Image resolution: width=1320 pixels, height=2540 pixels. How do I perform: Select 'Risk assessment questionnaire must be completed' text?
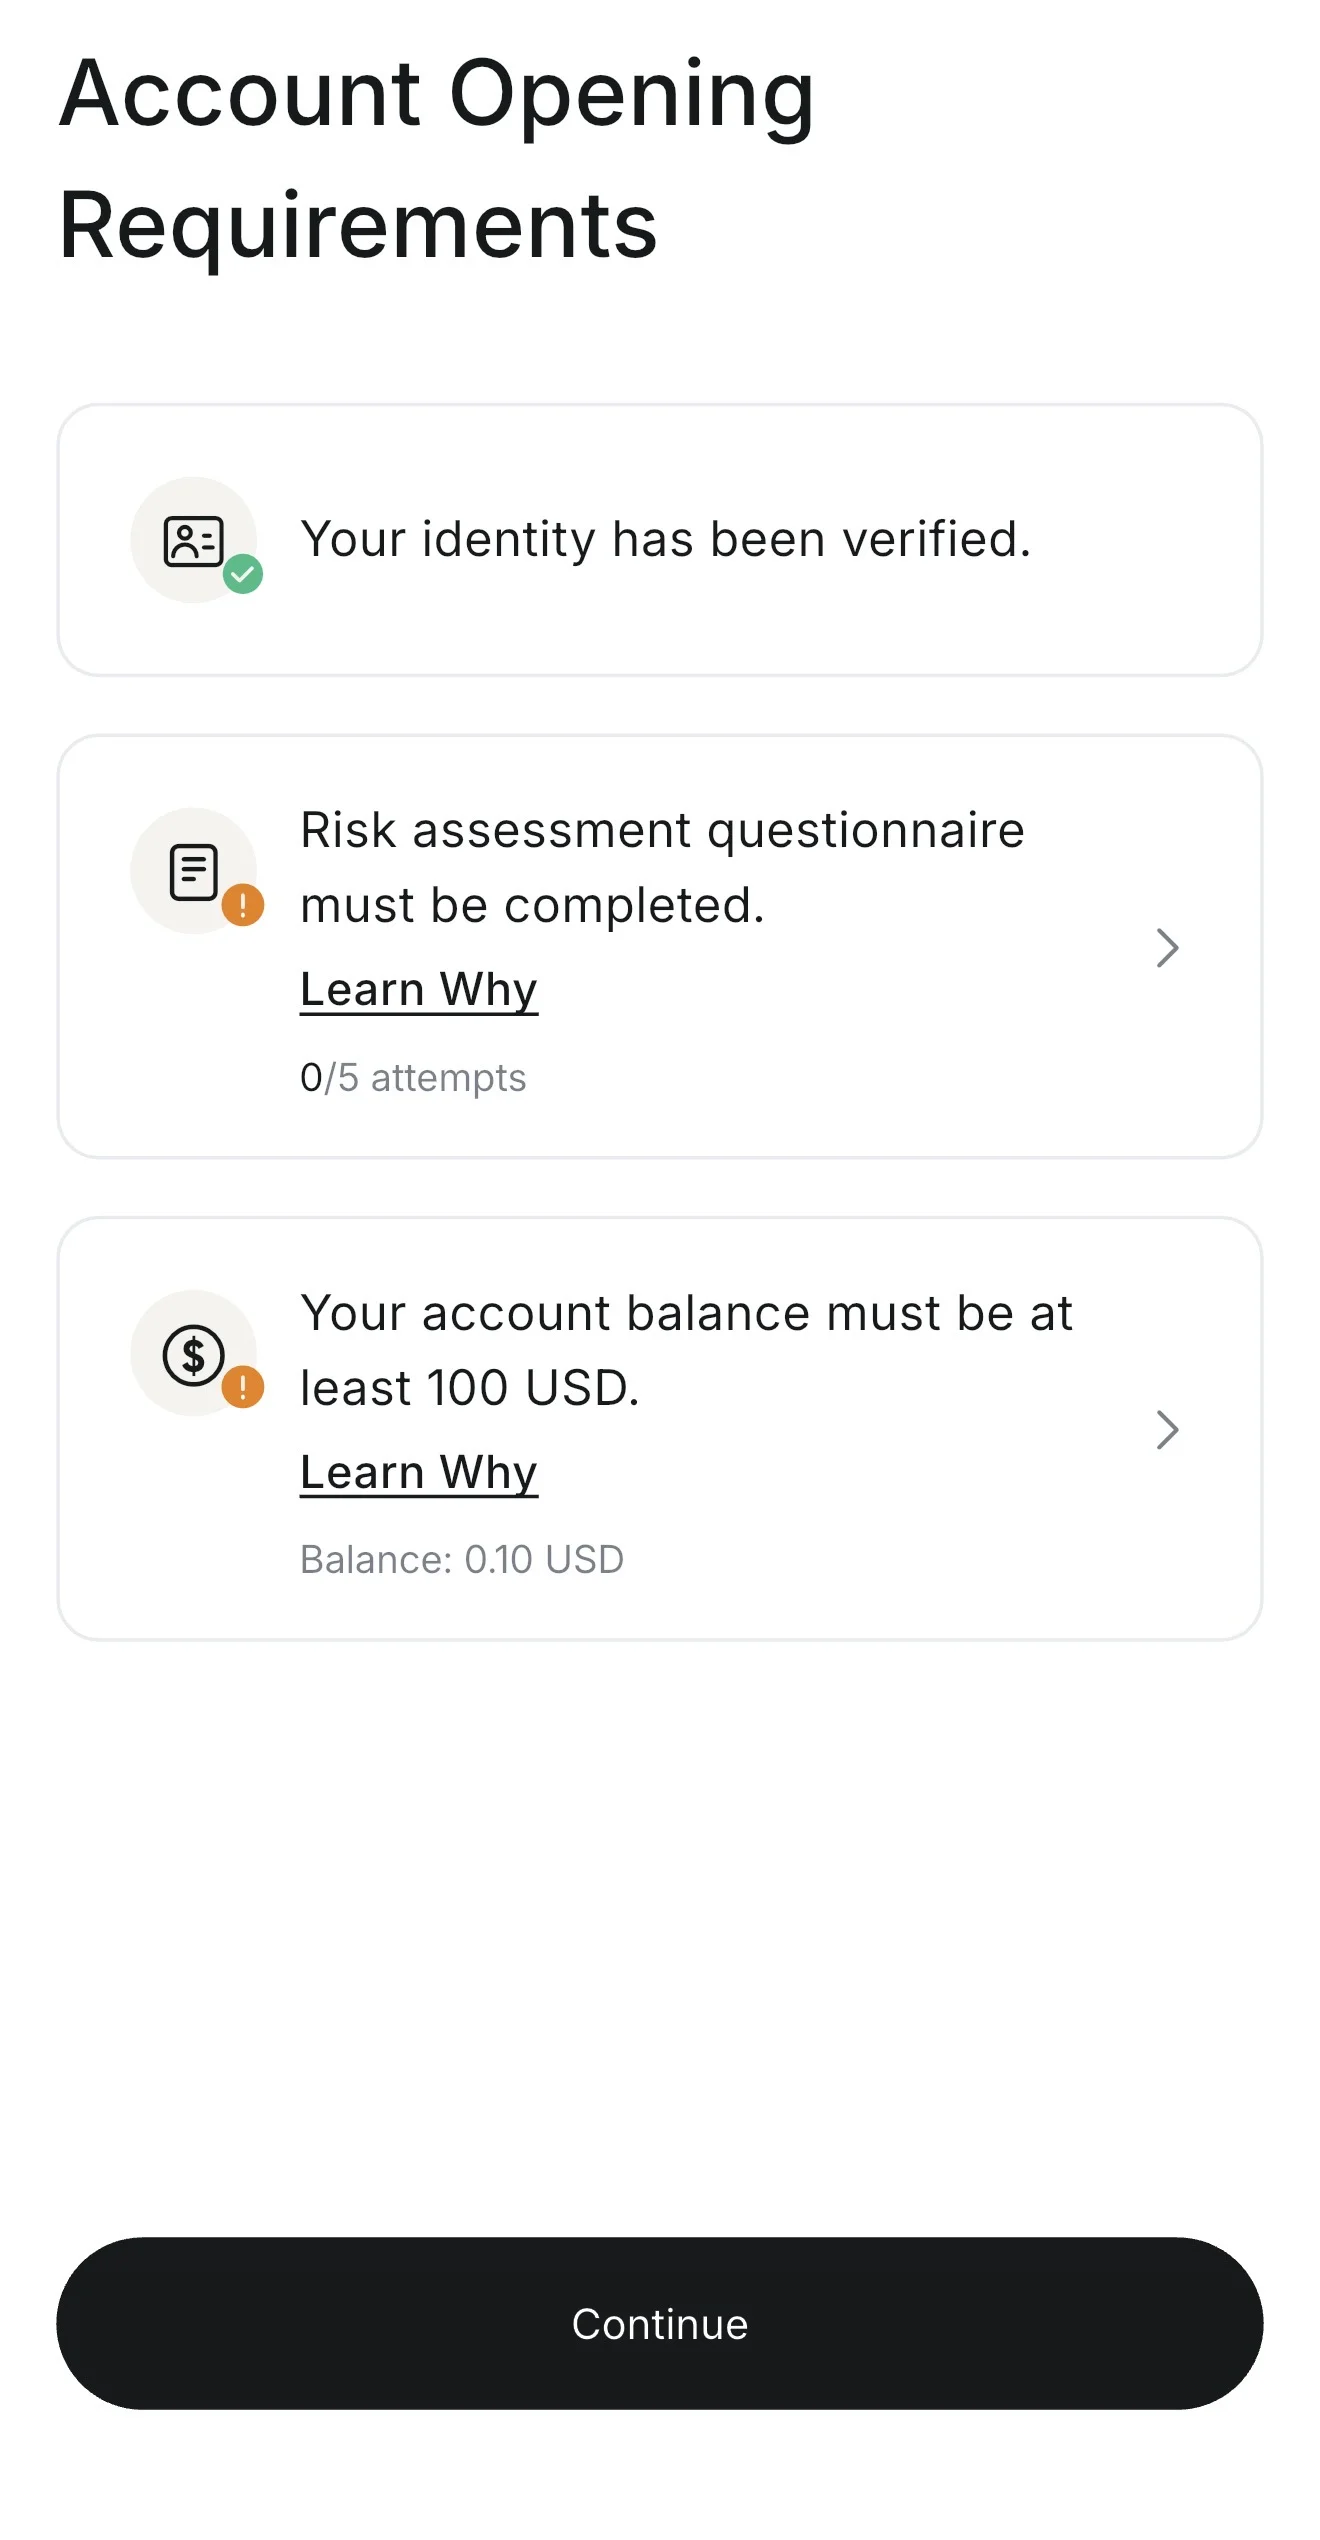662,866
